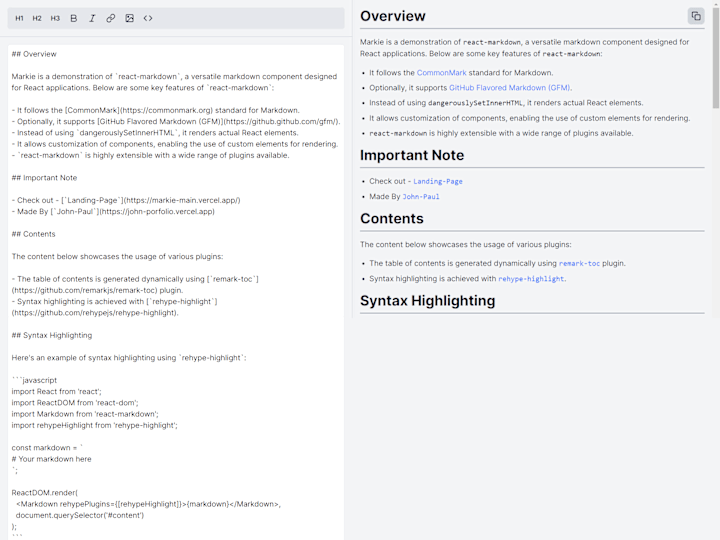The image size is (720, 540).
Task: Apply bold formatting from the toolbar
Action: tap(73, 18)
